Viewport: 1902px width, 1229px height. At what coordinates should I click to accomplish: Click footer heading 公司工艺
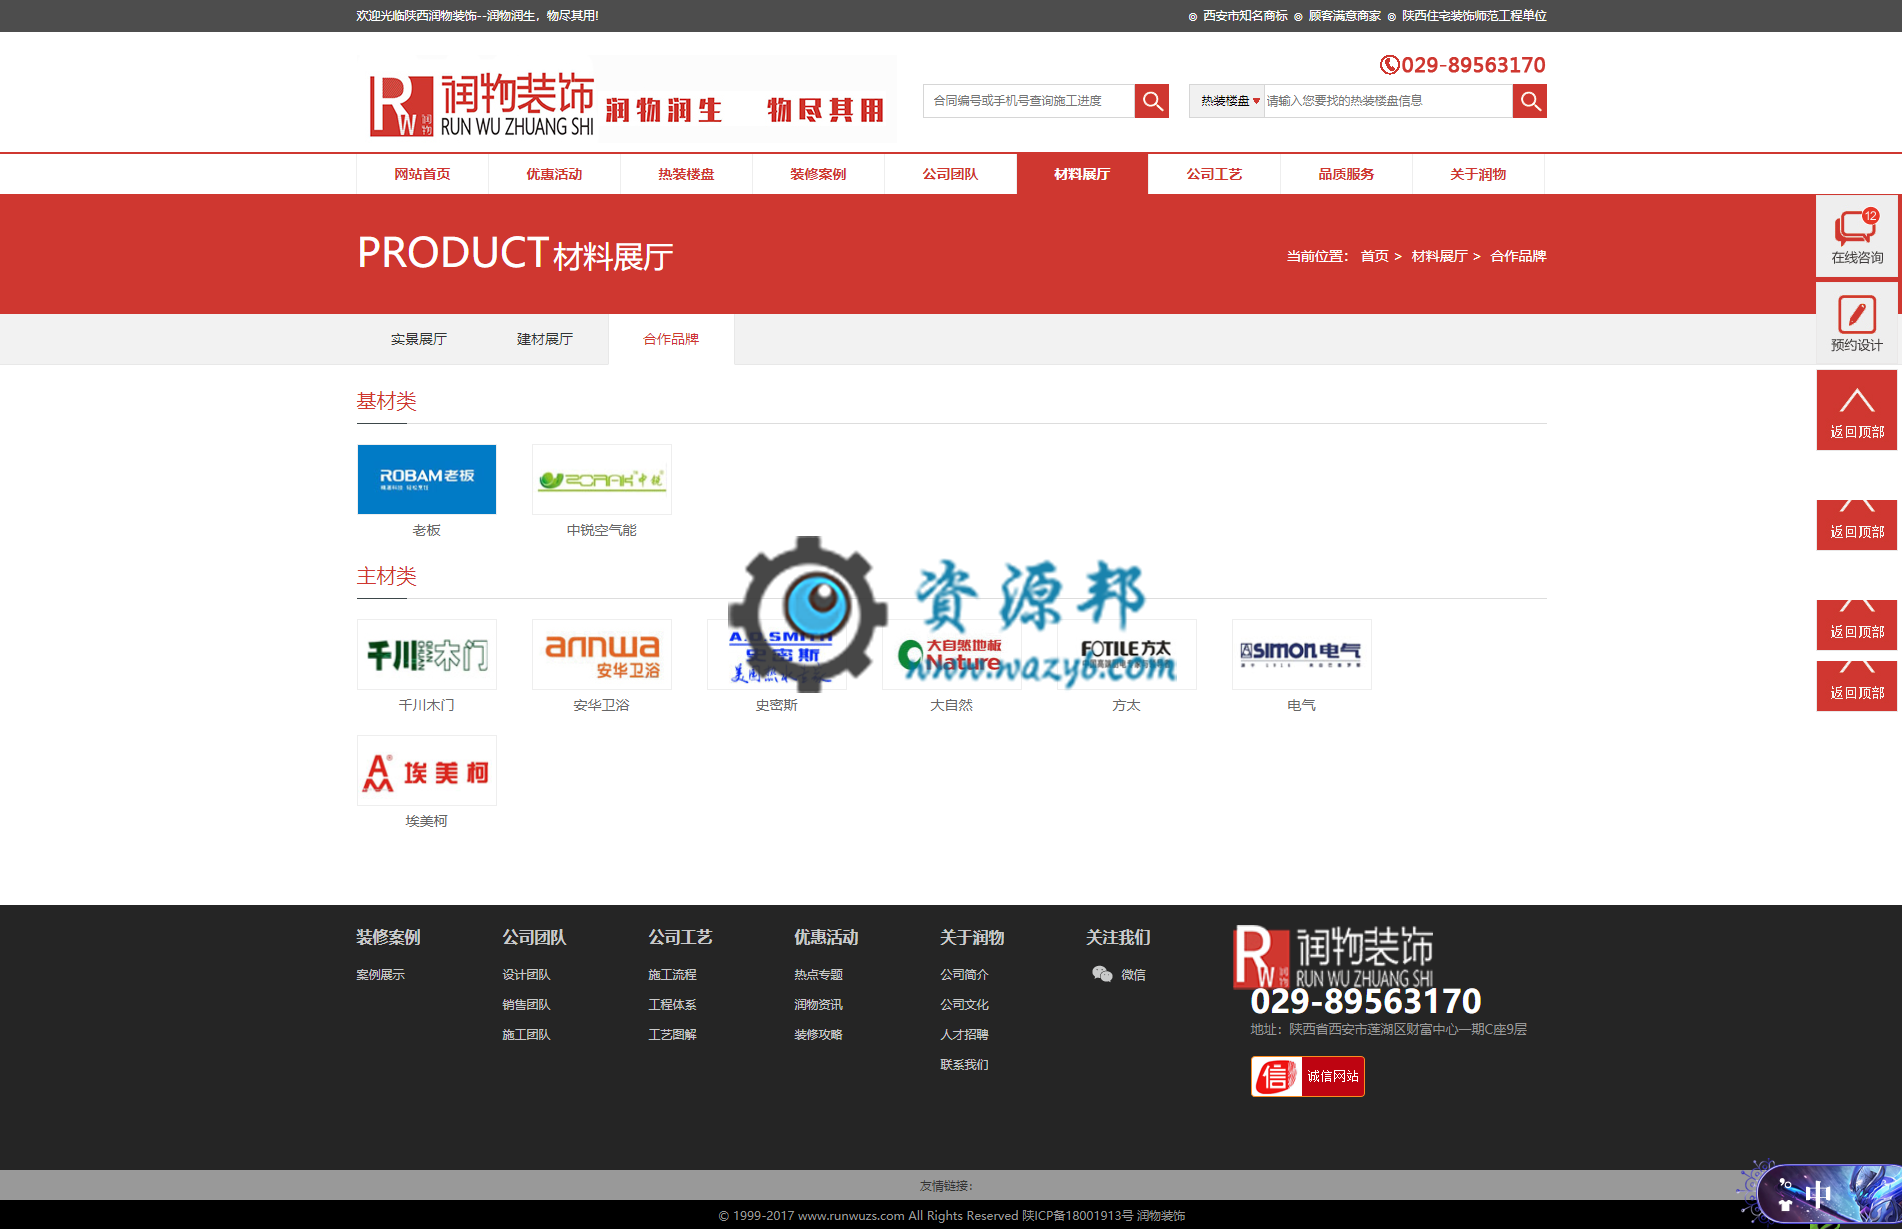pyautogui.click(x=681, y=937)
